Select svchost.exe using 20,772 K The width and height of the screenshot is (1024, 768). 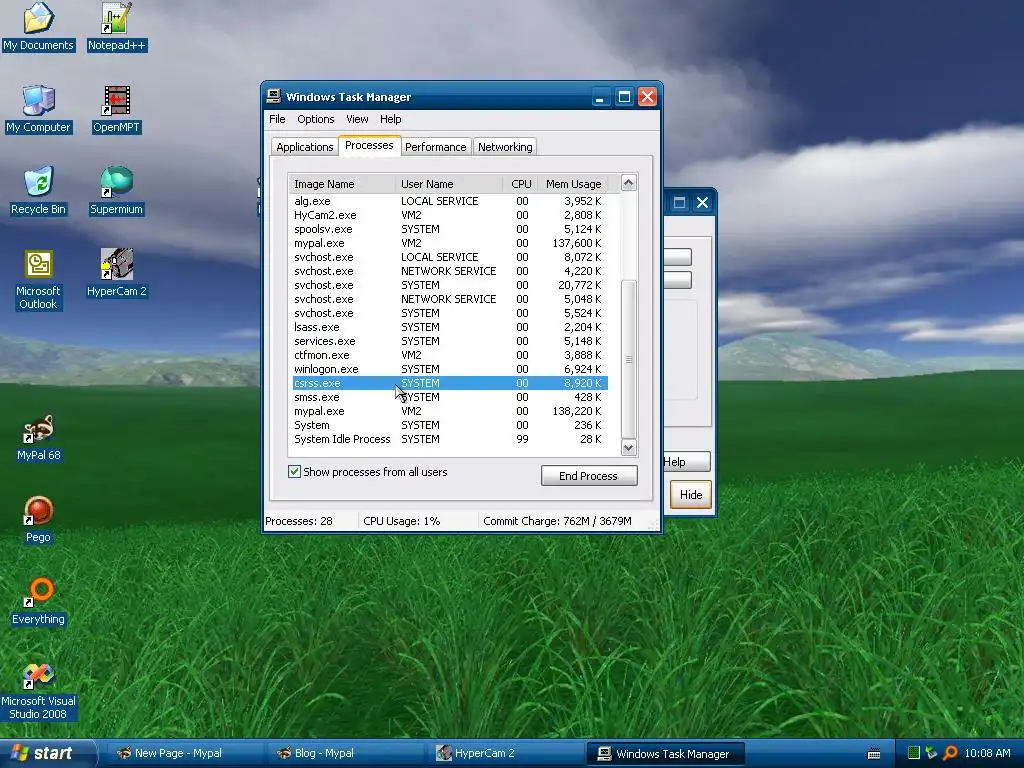coord(450,285)
